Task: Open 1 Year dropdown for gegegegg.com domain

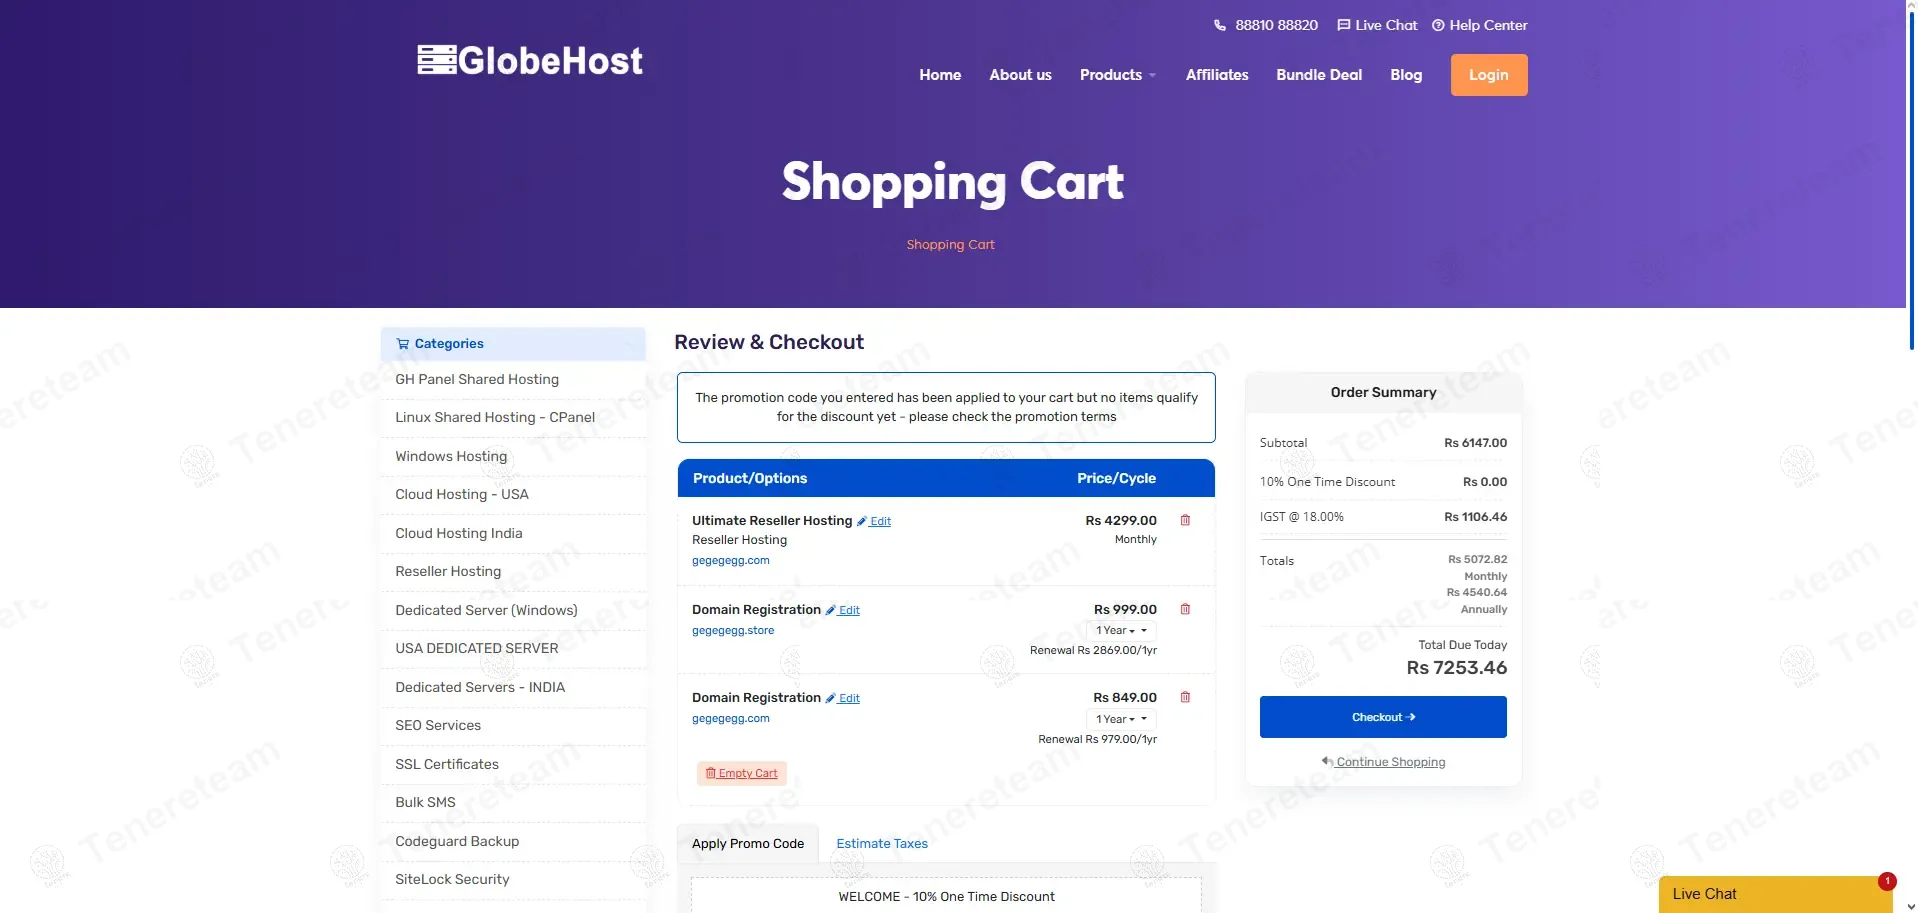Action: pyautogui.click(x=1121, y=719)
